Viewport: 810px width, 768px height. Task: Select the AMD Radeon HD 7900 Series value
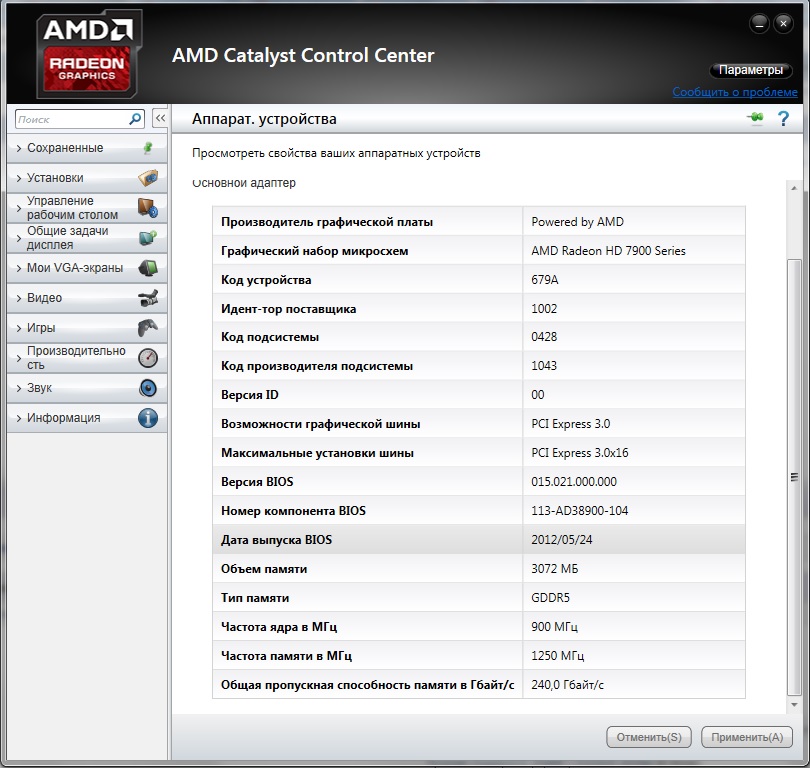coord(608,251)
